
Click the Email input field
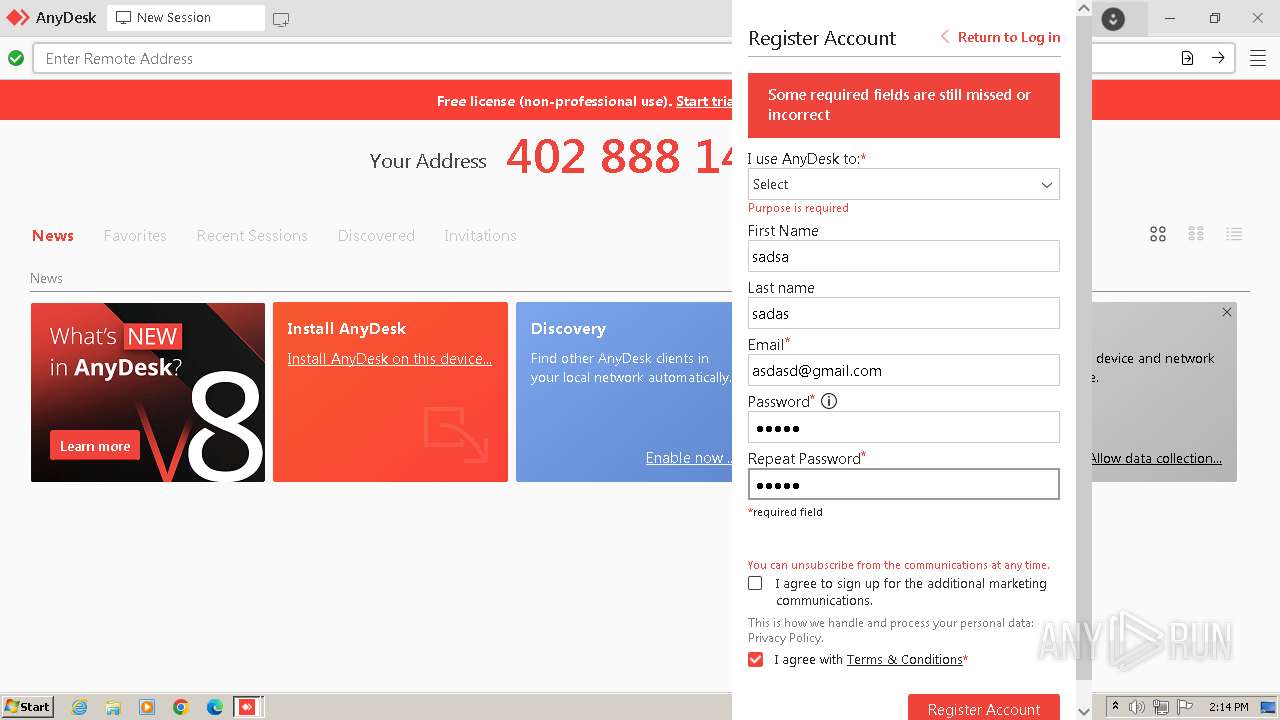click(x=903, y=370)
